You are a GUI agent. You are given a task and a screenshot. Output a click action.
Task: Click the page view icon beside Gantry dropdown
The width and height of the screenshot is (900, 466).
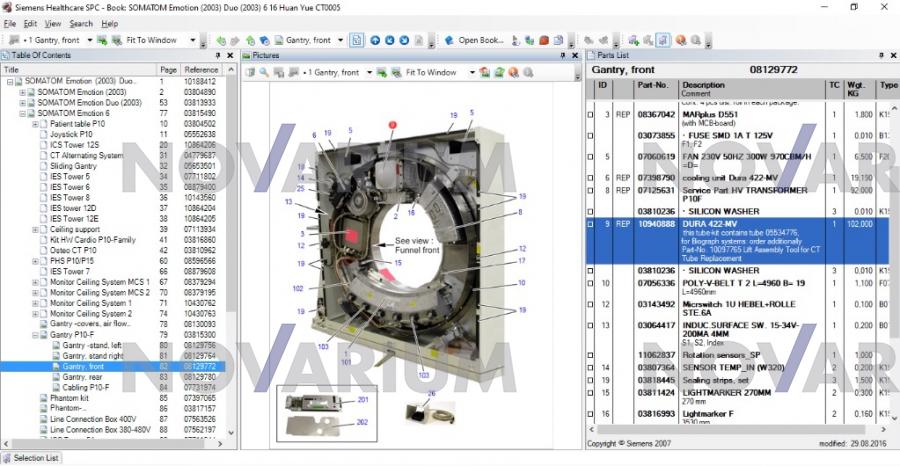point(357,40)
